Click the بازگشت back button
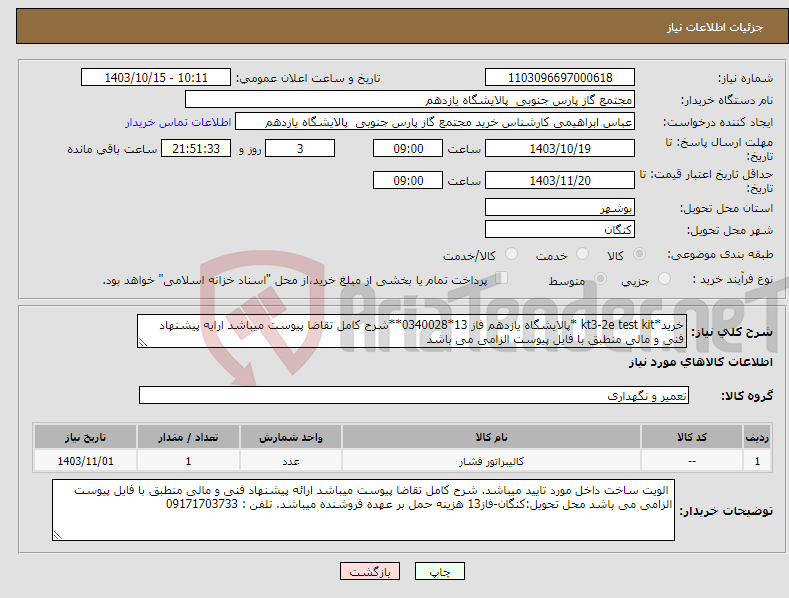 370,571
